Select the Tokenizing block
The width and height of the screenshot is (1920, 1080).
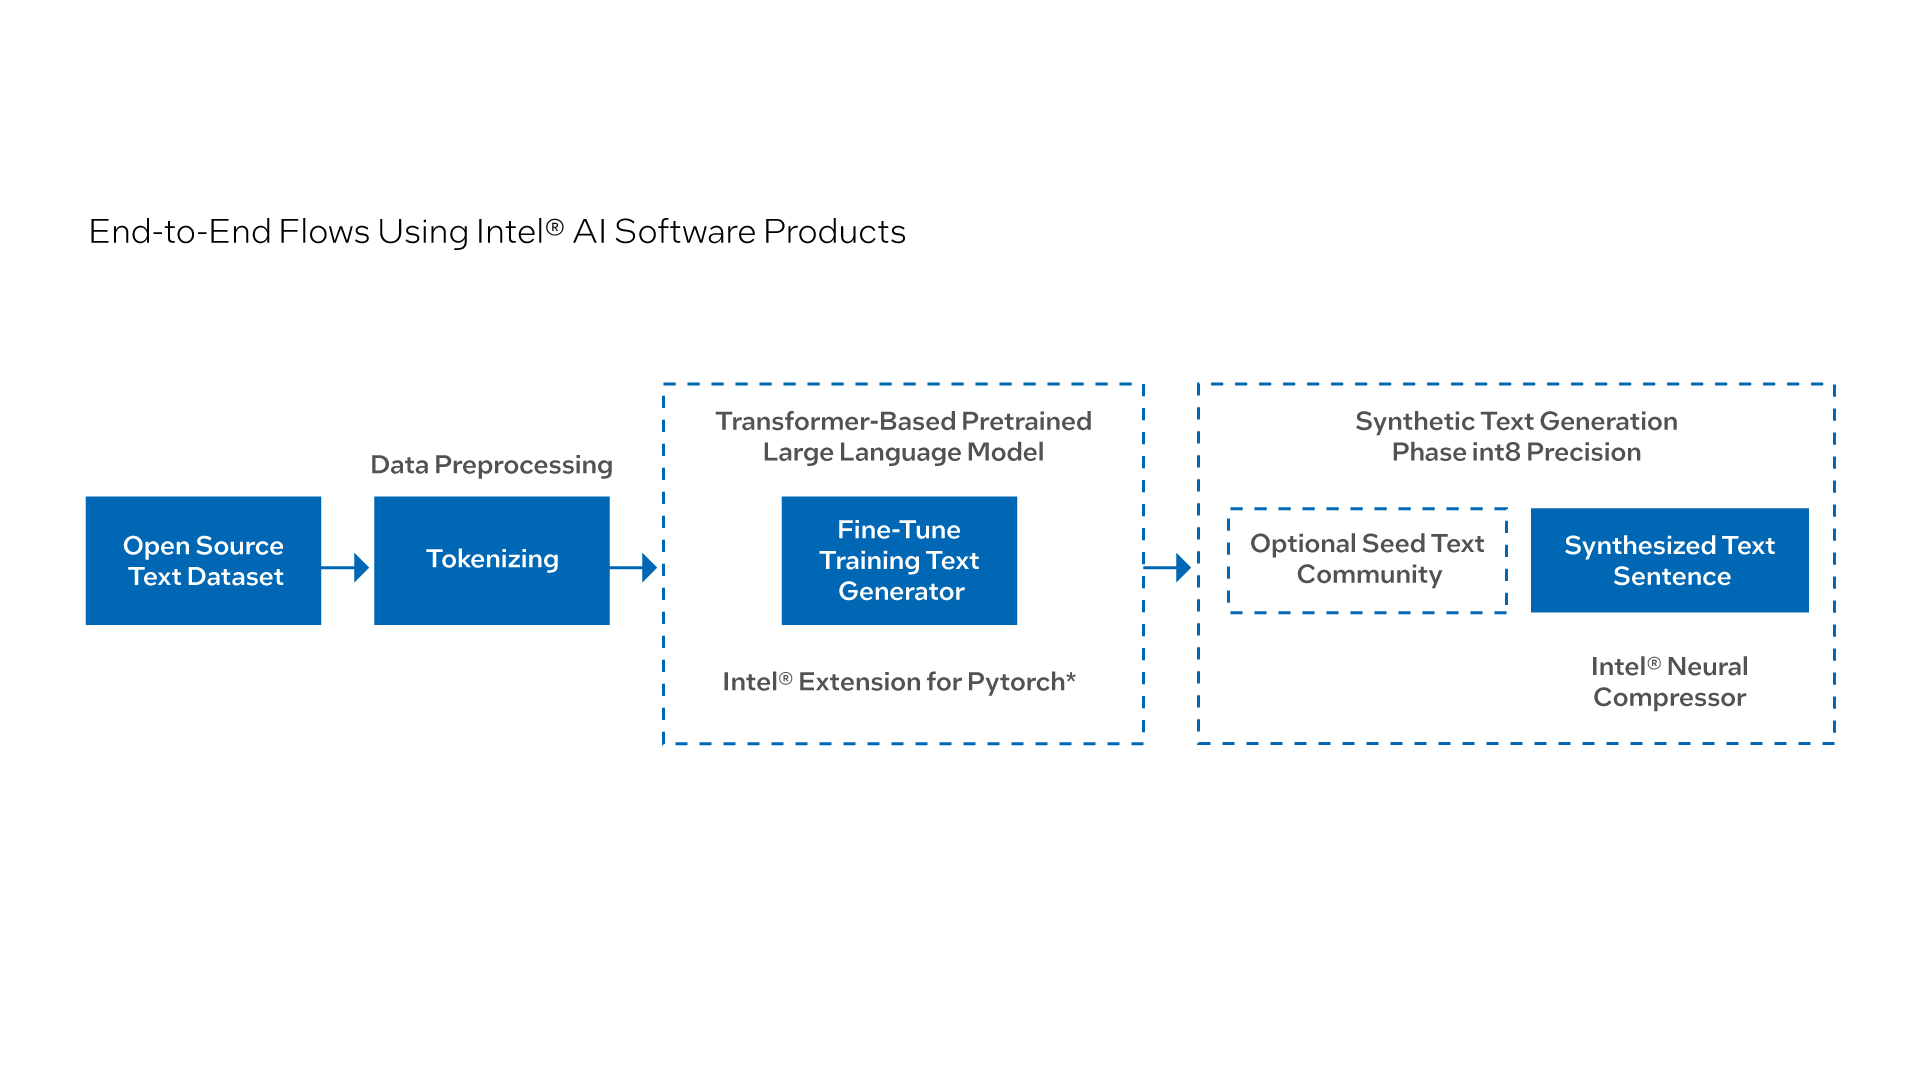pos(491,560)
